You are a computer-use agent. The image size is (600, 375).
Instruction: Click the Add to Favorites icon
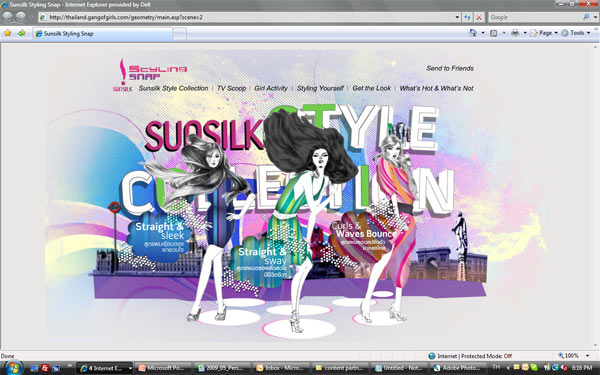(x=21, y=33)
